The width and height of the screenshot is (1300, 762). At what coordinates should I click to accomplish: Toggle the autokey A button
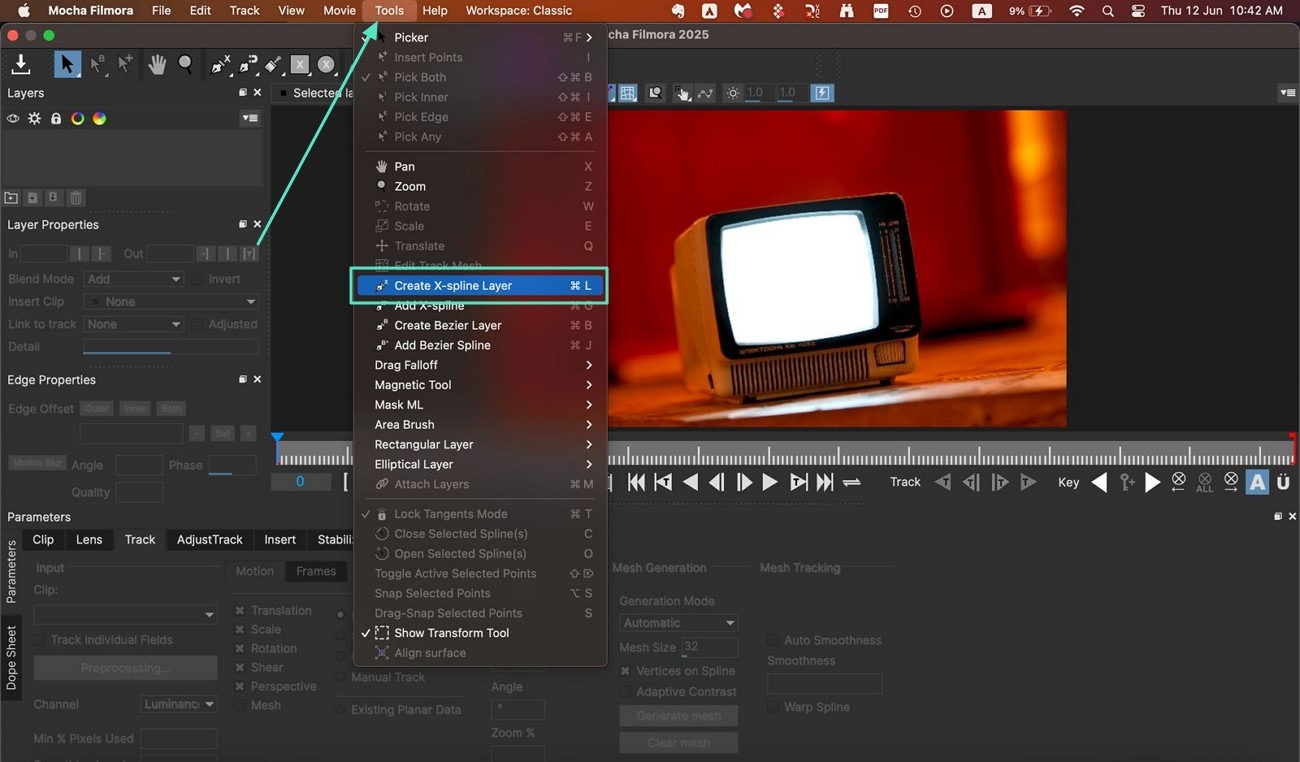pos(1257,482)
